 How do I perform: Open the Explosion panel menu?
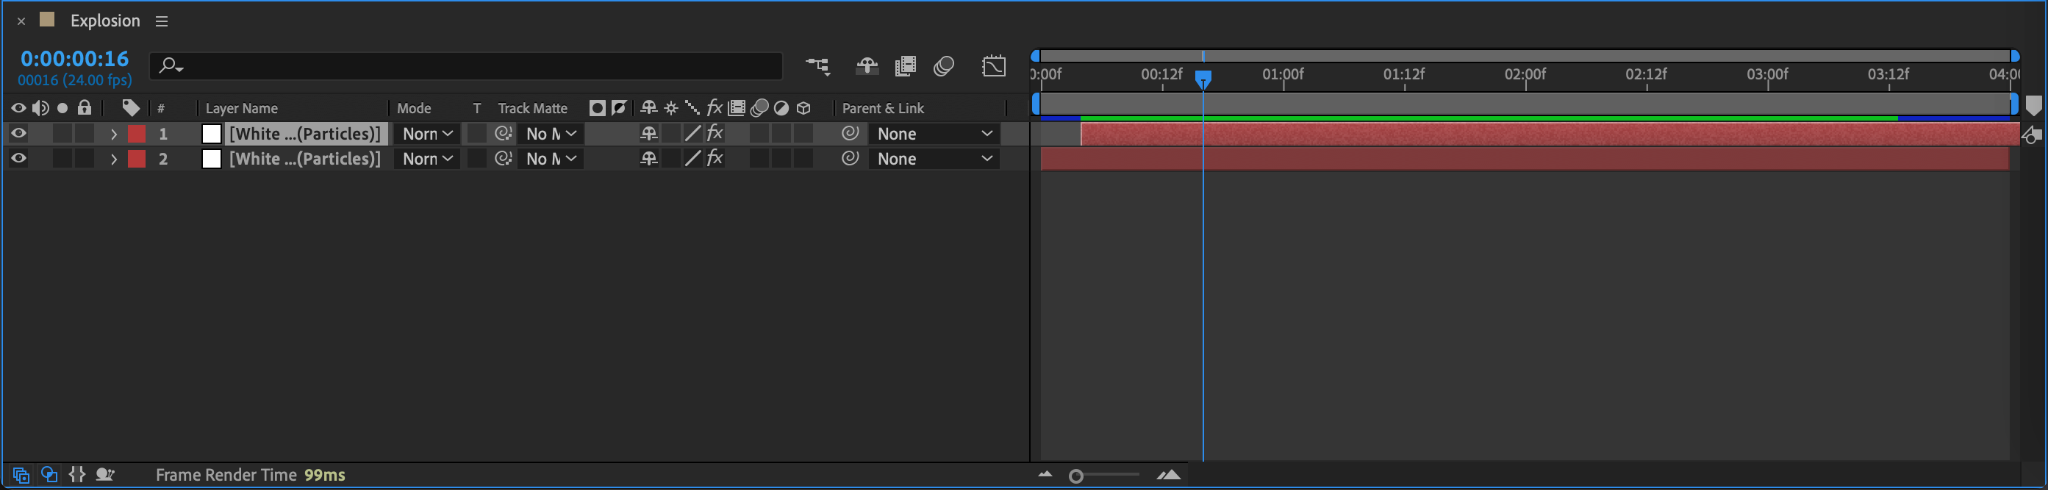[x=162, y=21]
